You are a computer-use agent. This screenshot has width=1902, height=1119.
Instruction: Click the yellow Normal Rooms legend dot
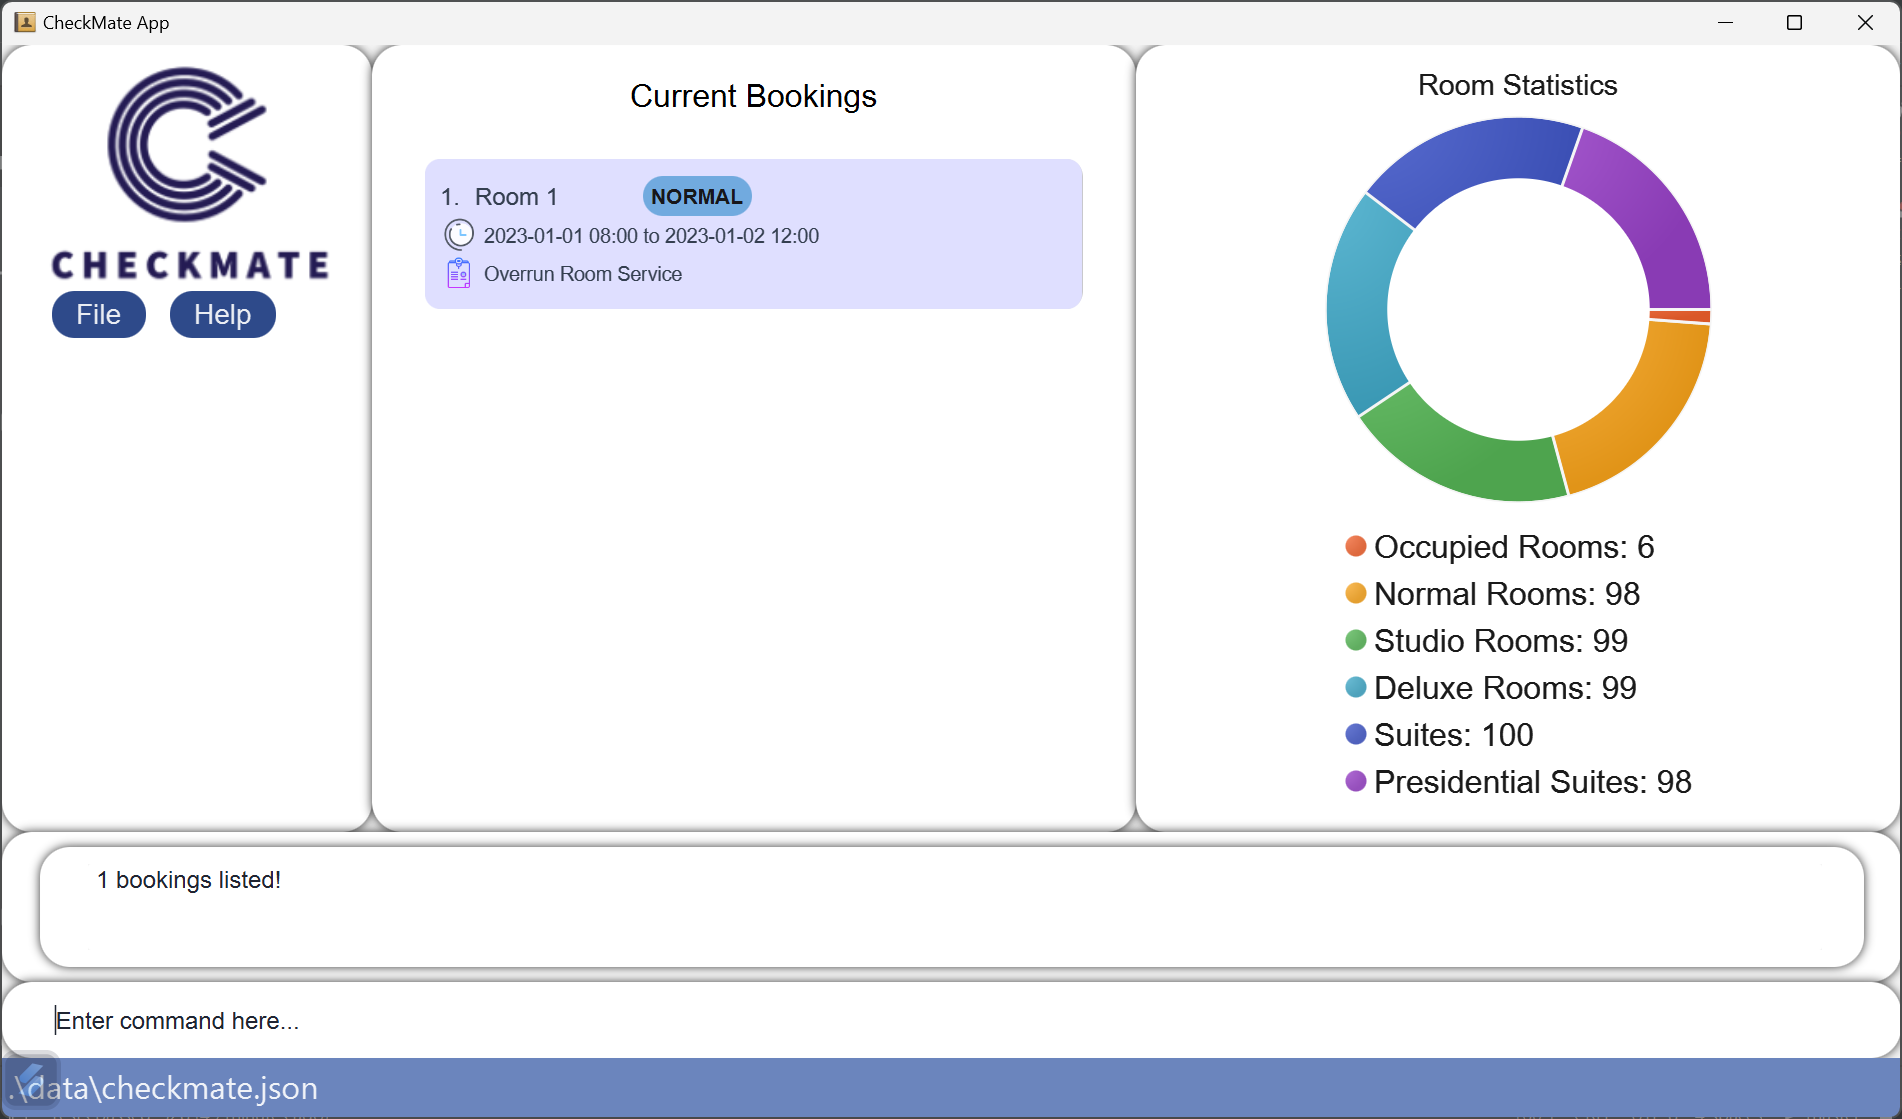point(1356,593)
